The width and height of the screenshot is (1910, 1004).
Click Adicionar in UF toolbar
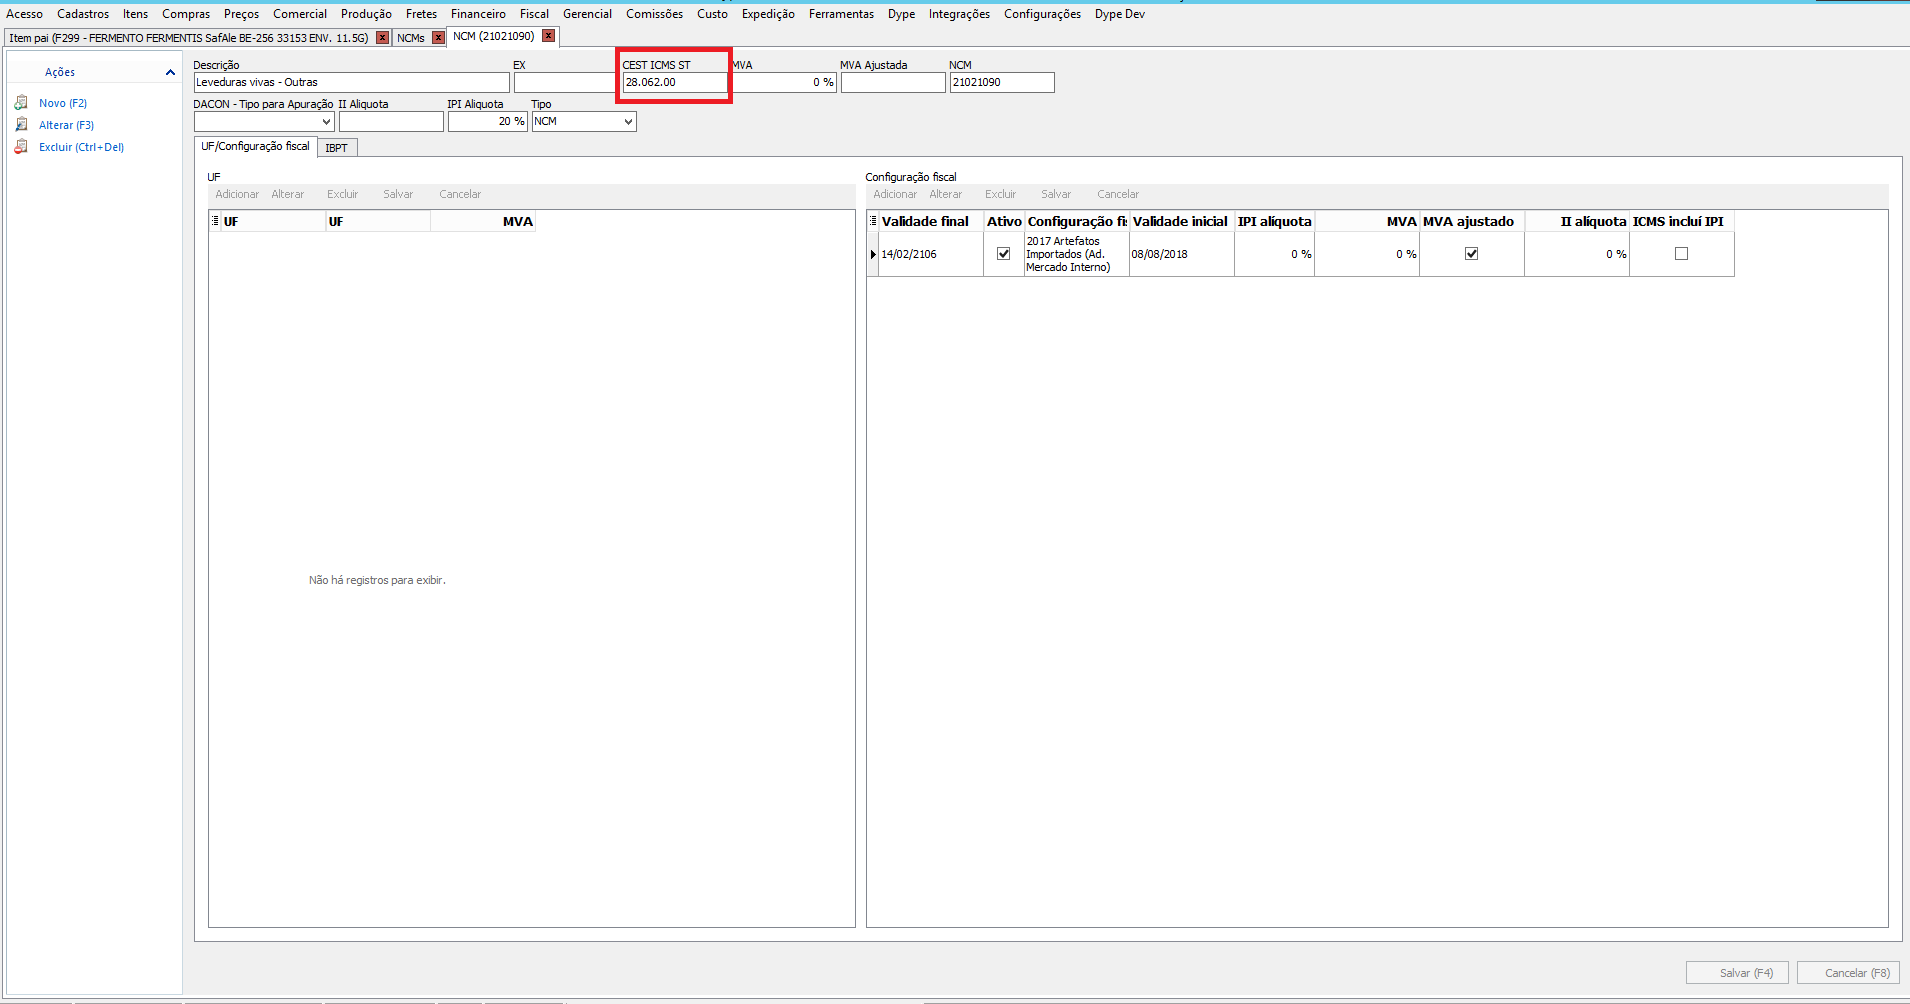(x=237, y=194)
